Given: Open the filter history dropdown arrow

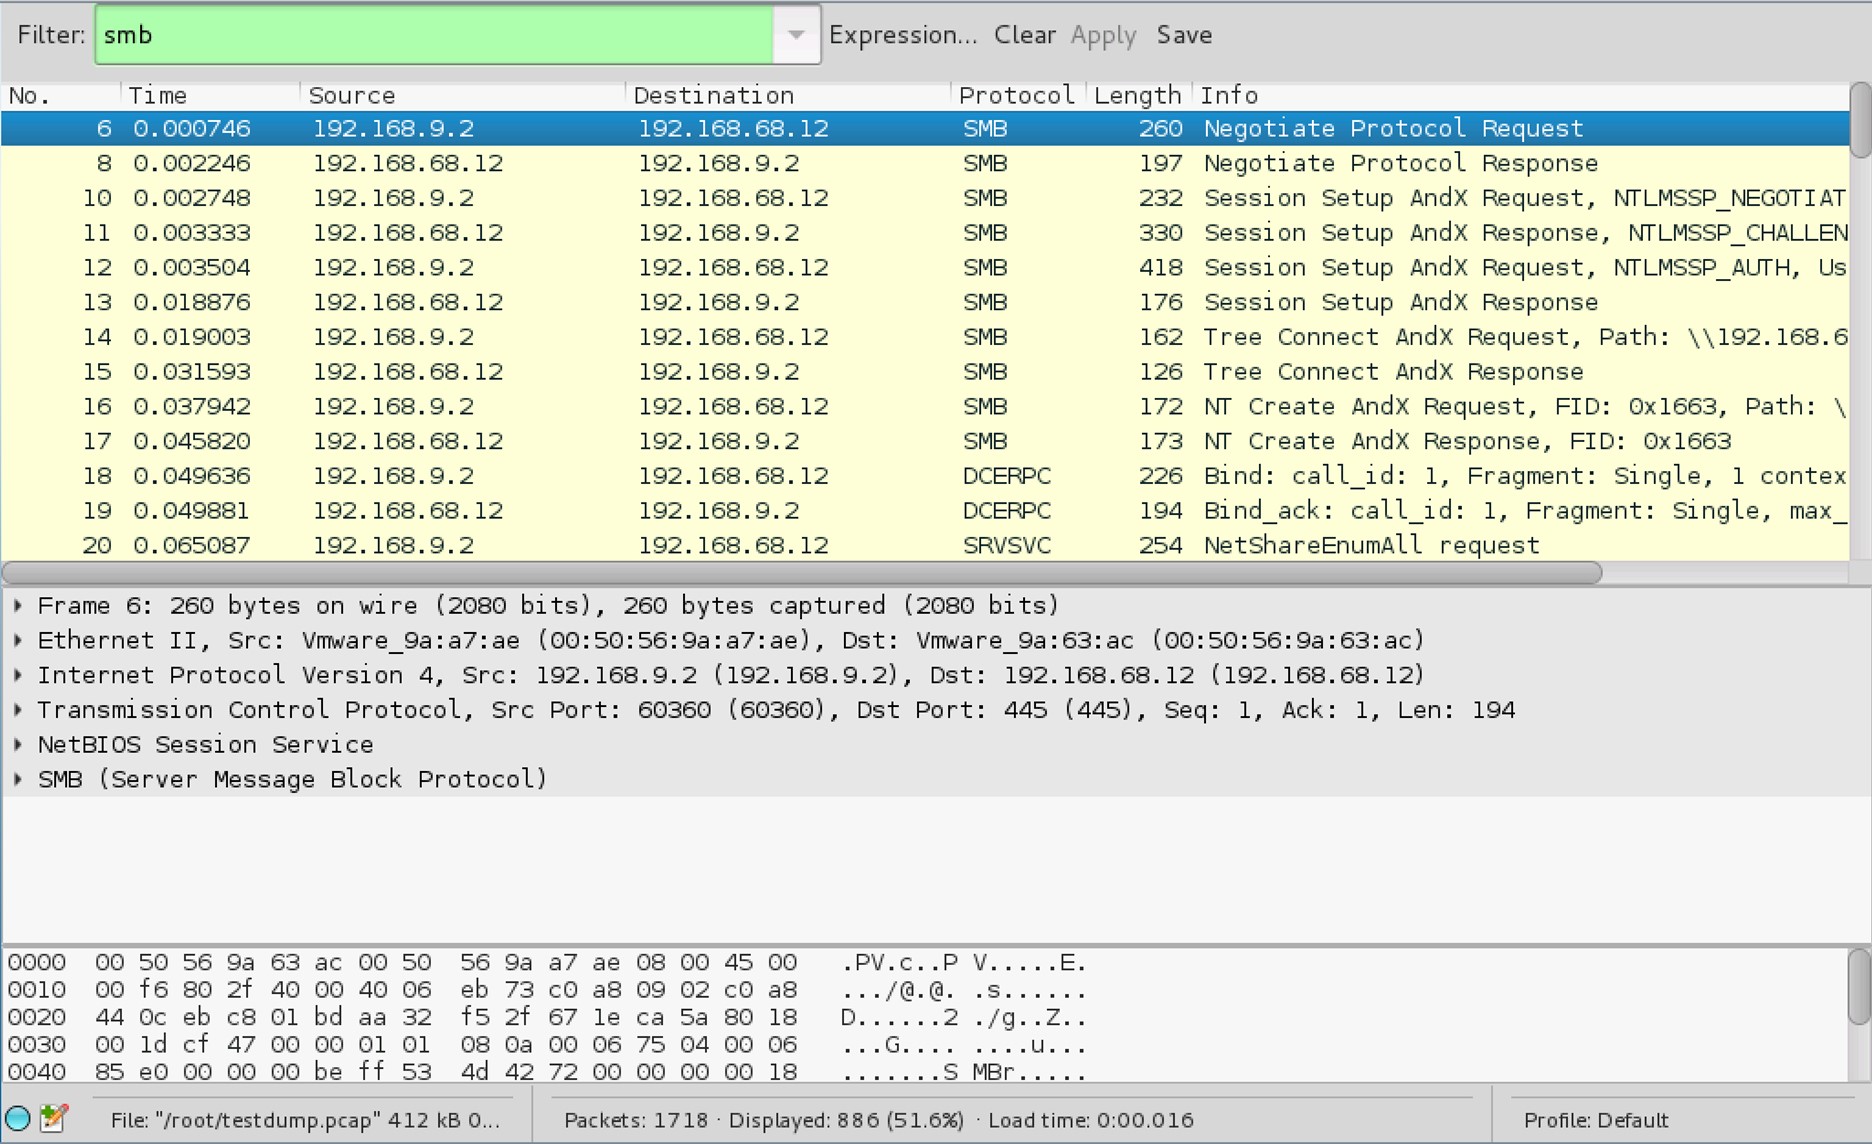Looking at the screenshot, I should coord(796,35).
